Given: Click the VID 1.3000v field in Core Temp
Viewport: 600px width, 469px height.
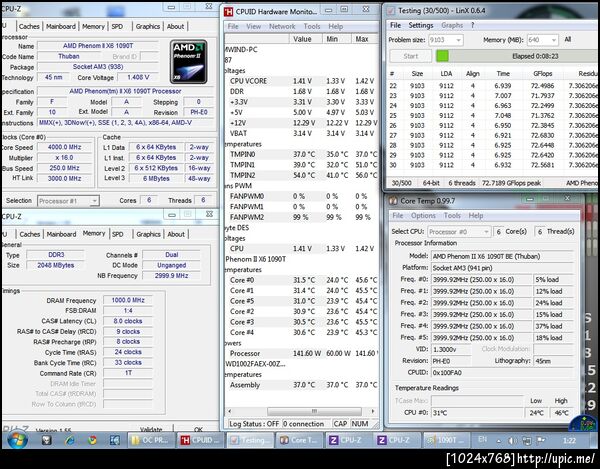Looking at the screenshot, I should [451, 349].
